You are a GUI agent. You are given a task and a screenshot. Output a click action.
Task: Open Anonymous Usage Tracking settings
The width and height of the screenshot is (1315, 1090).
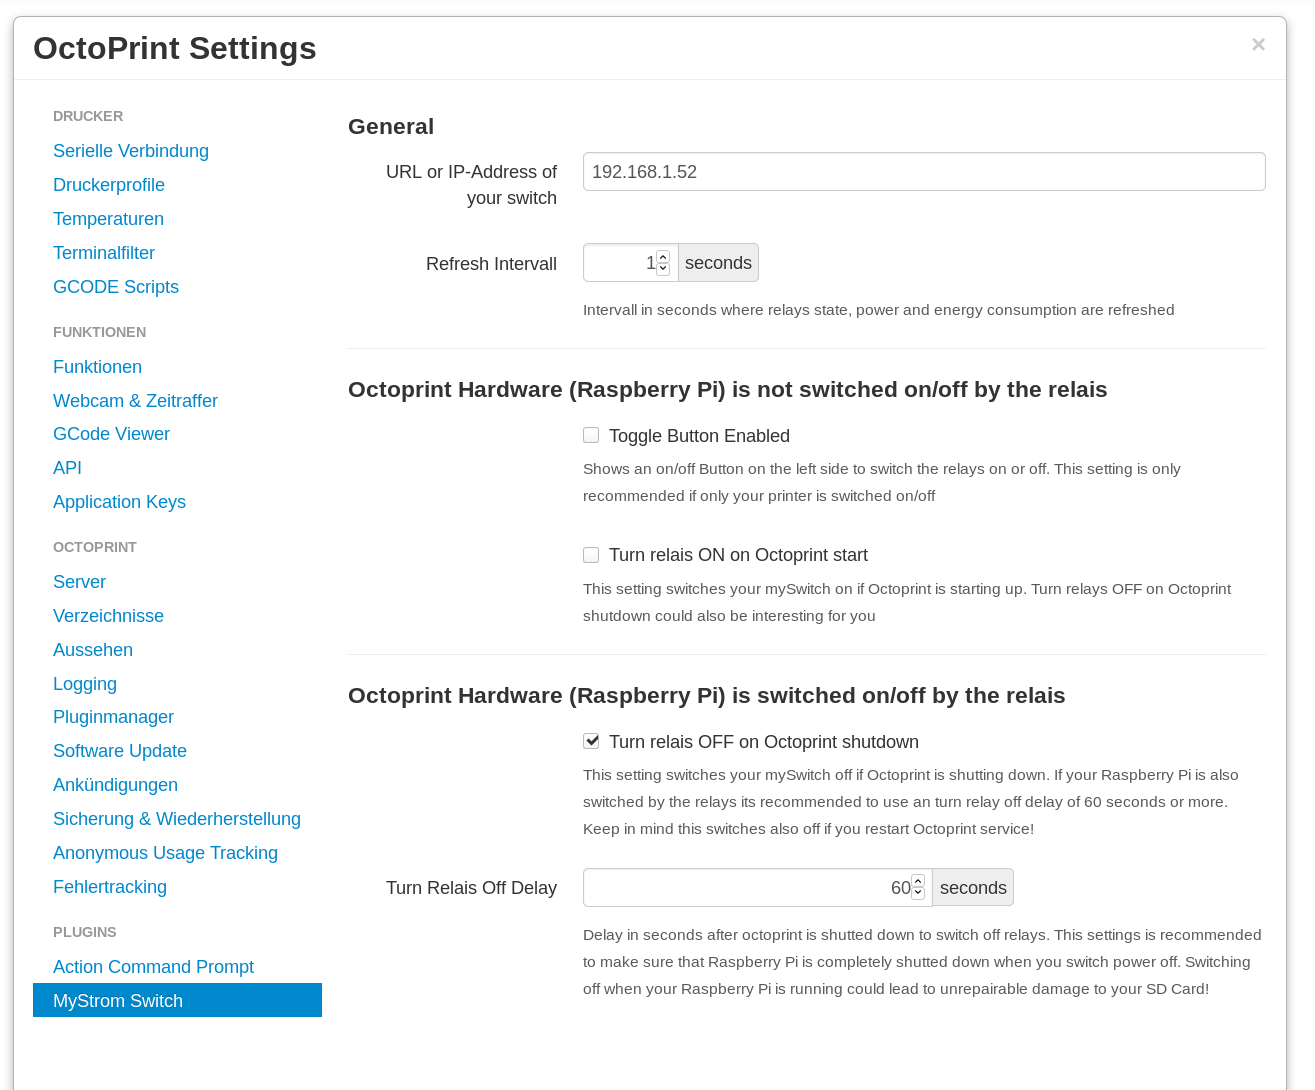pyautogui.click(x=165, y=853)
